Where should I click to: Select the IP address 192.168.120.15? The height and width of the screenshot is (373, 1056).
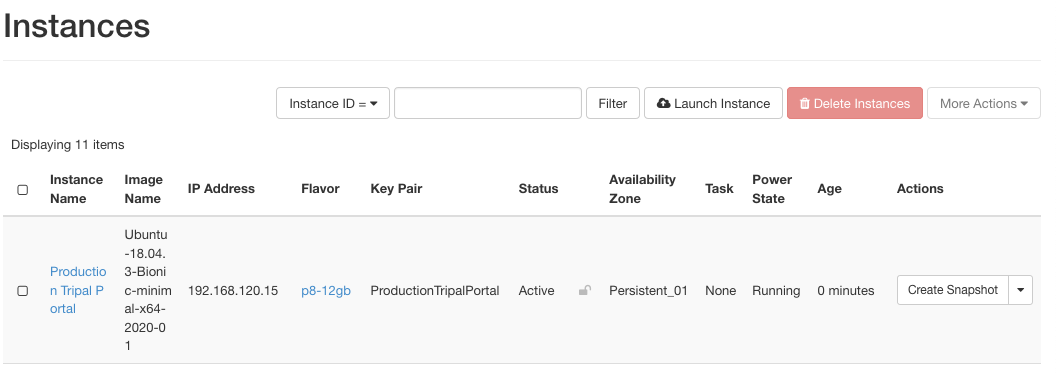click(233, 291)
